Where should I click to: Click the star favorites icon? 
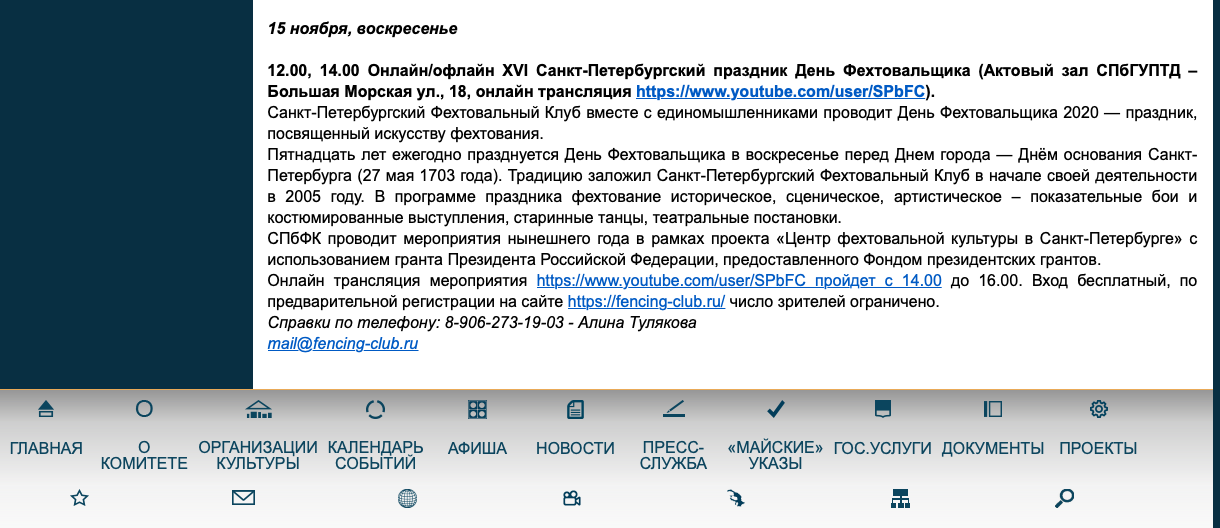tap(79, 498)
